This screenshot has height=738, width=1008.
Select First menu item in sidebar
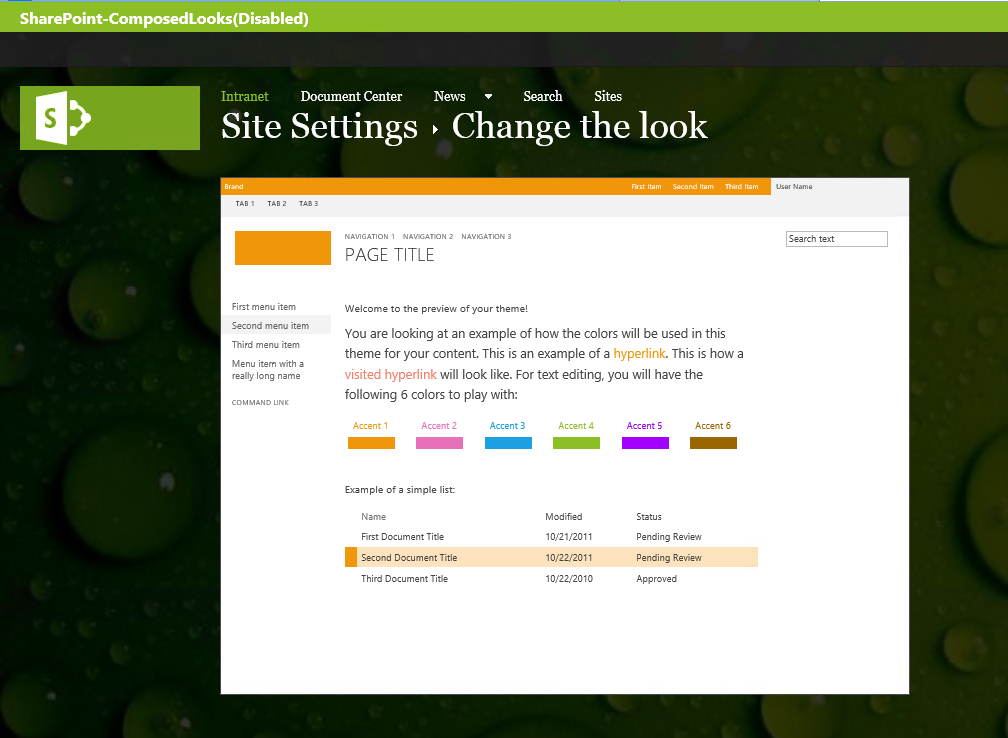point(264,307)
